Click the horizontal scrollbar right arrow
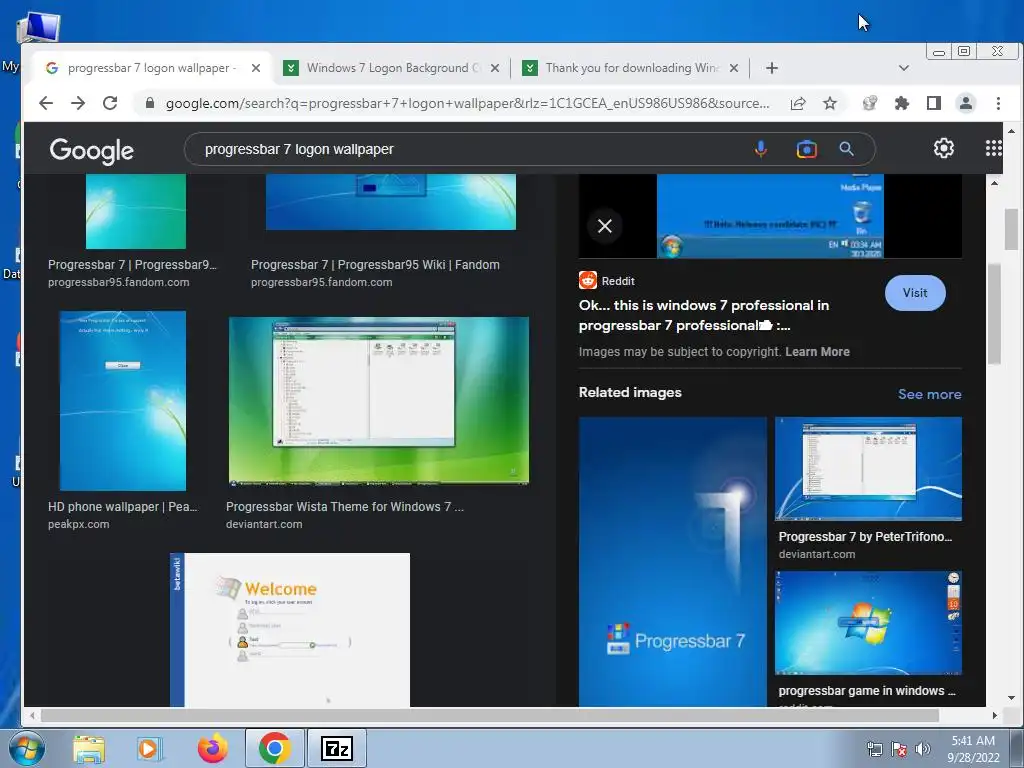The height and width of the screenshot is (768, 1024). point(994,715)
